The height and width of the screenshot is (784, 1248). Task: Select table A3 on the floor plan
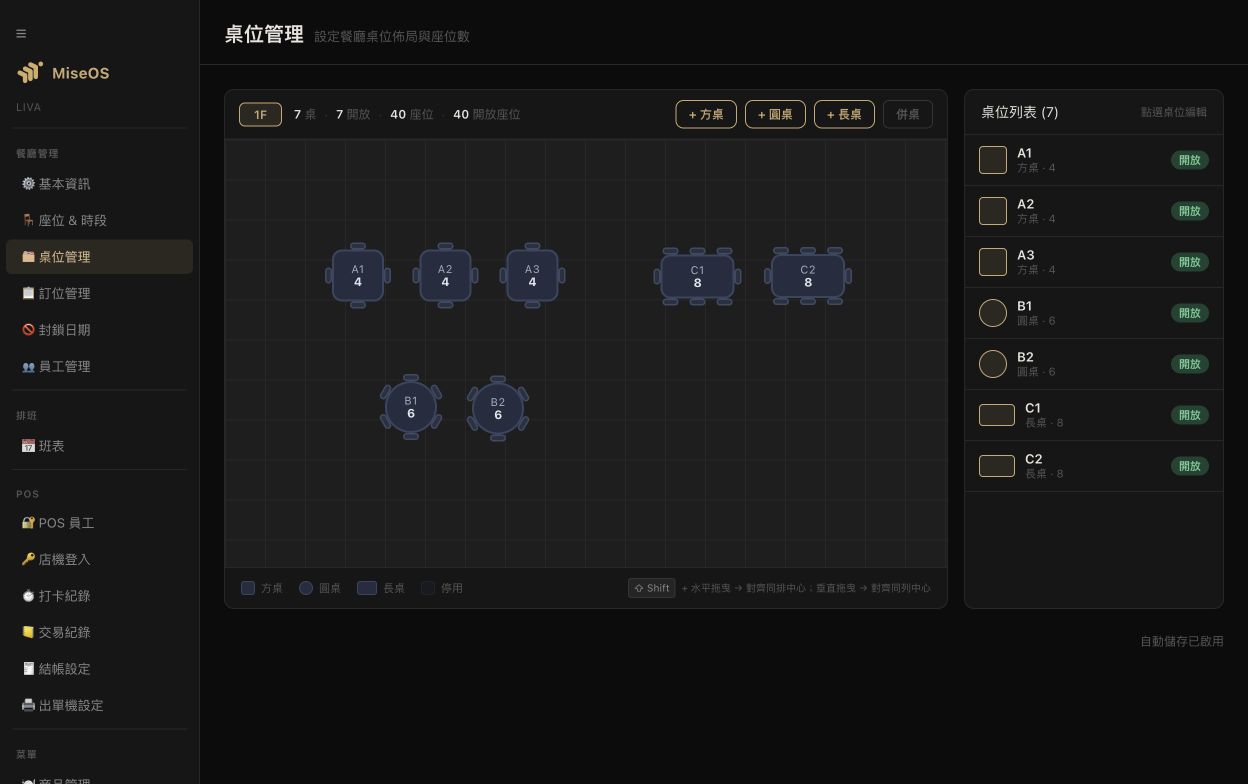(532, 276)
